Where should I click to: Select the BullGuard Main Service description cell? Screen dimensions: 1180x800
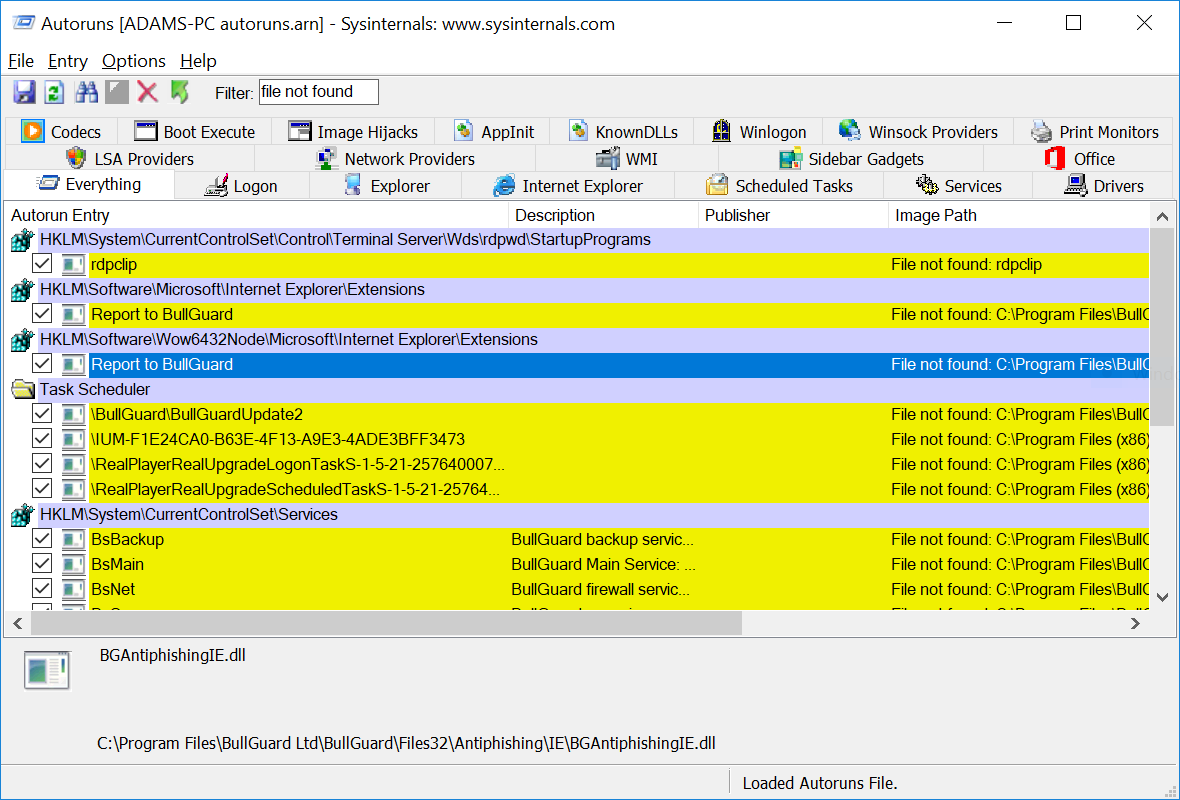(604, 564)
